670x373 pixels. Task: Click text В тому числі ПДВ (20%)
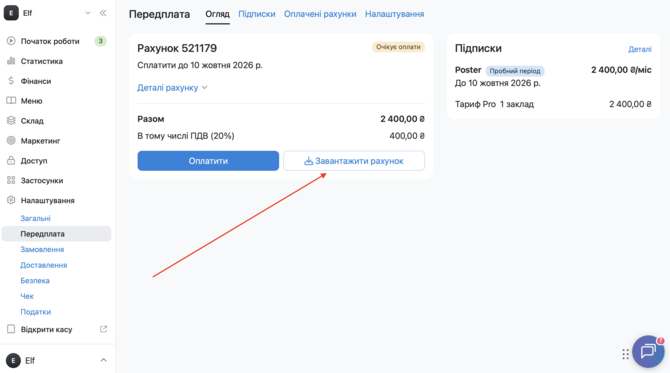pos(186,136)
